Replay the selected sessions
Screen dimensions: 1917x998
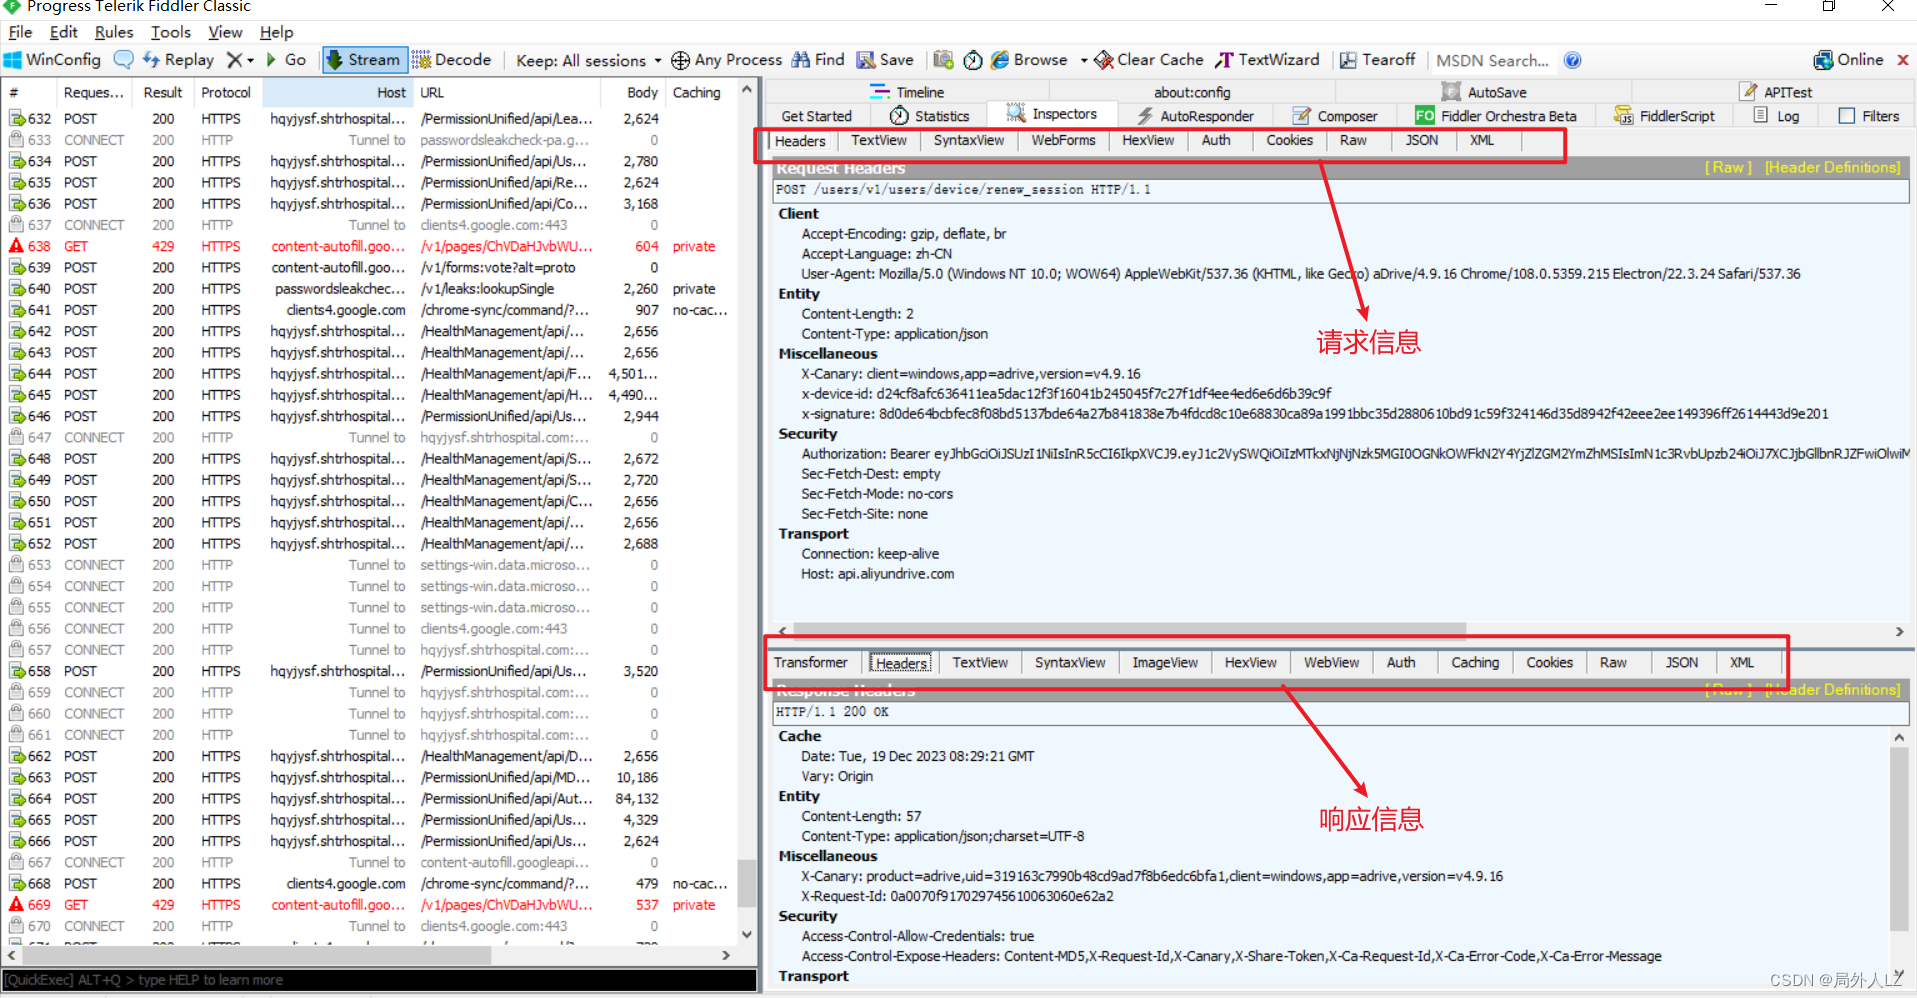pyautogui.click(x=178, y=60)
